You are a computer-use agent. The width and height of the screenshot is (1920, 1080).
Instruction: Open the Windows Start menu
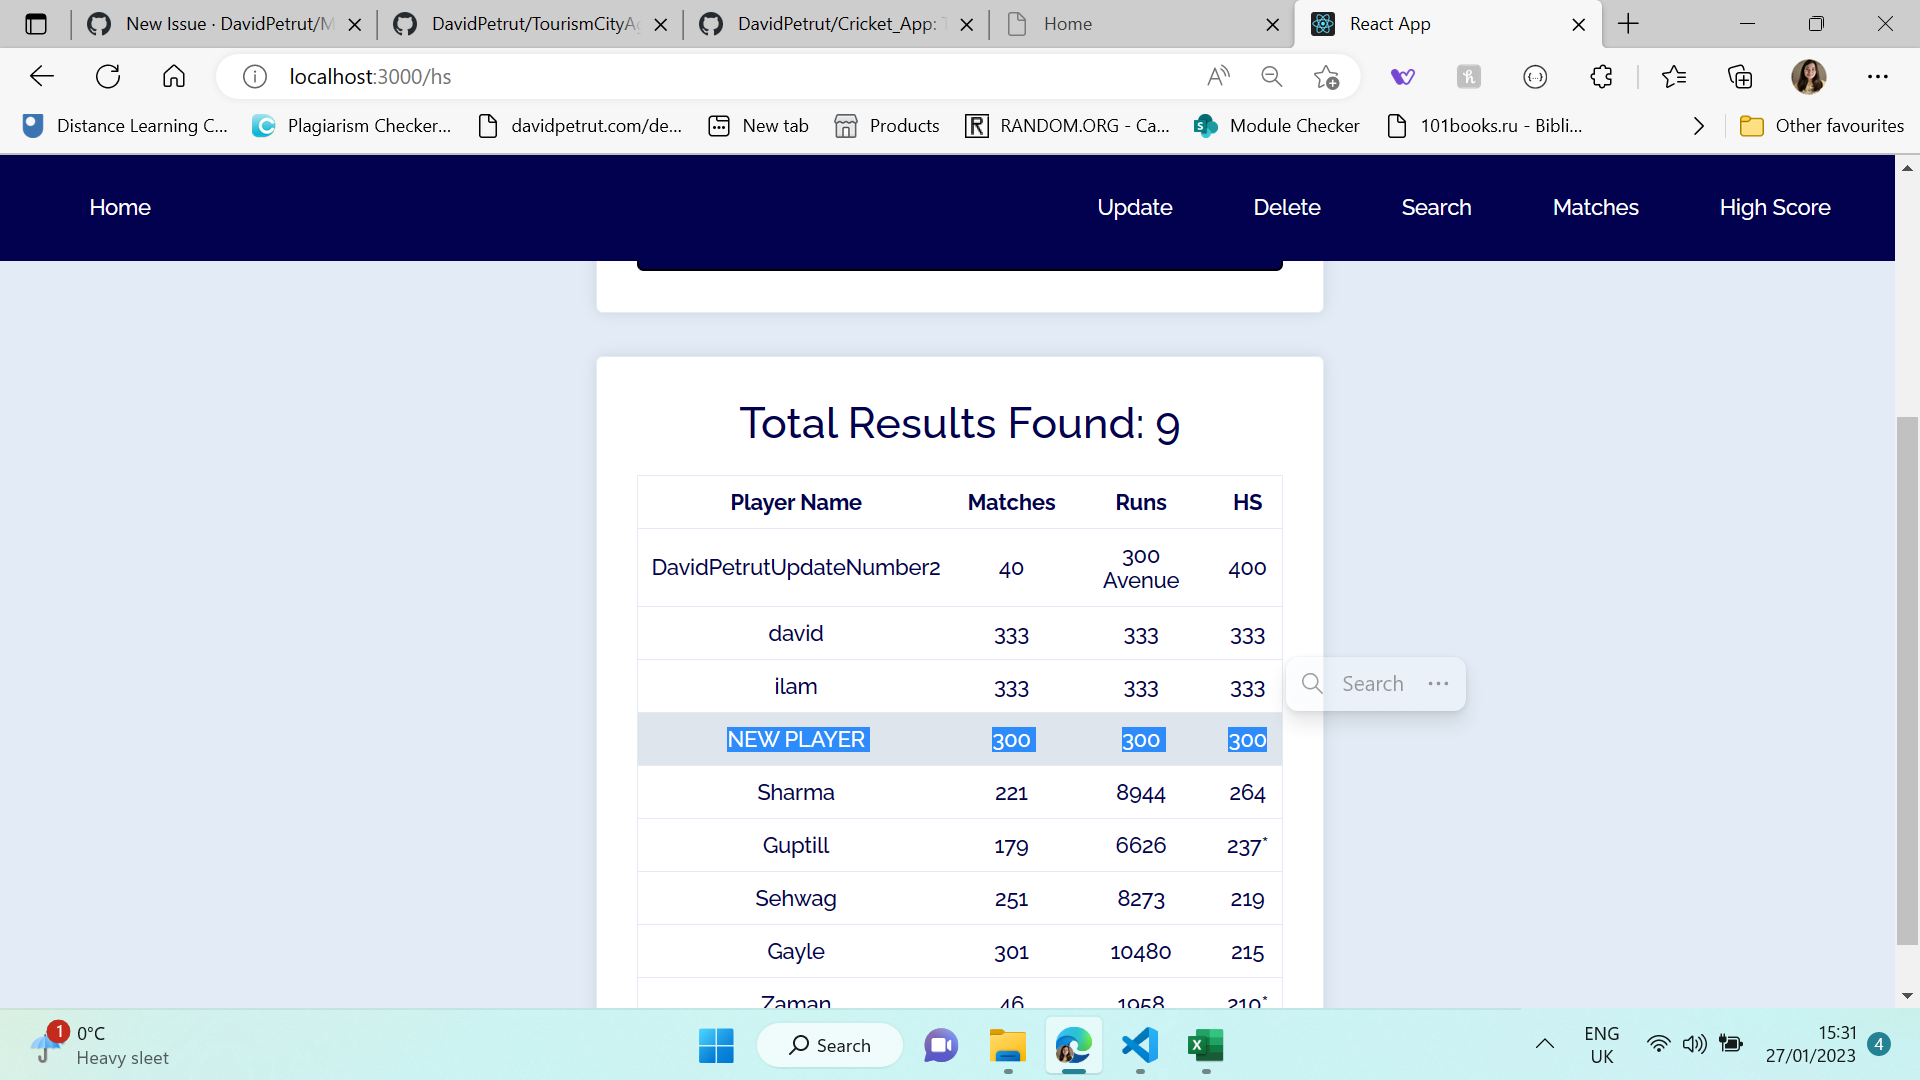pos(716,1046)
